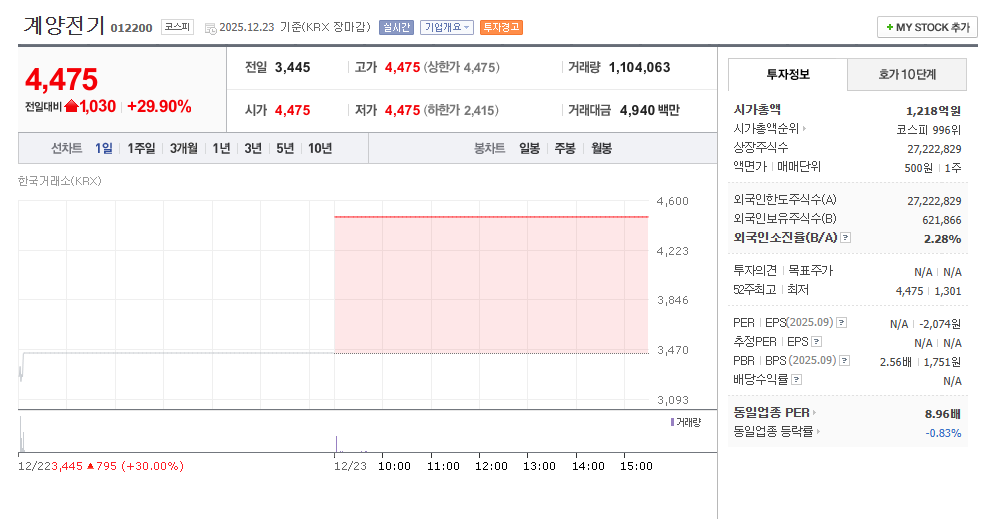Select the 3년 line chart period
This screenshot has width=992, height=519.
[253, 148]
